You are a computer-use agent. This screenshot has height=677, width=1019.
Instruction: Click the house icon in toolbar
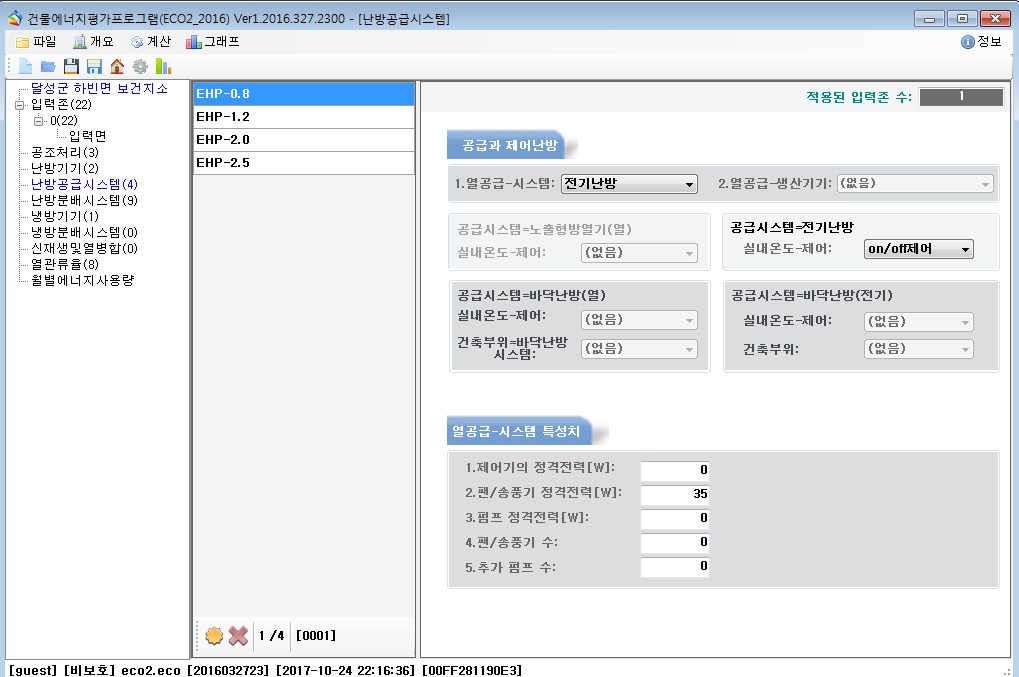tap(117, 66)
